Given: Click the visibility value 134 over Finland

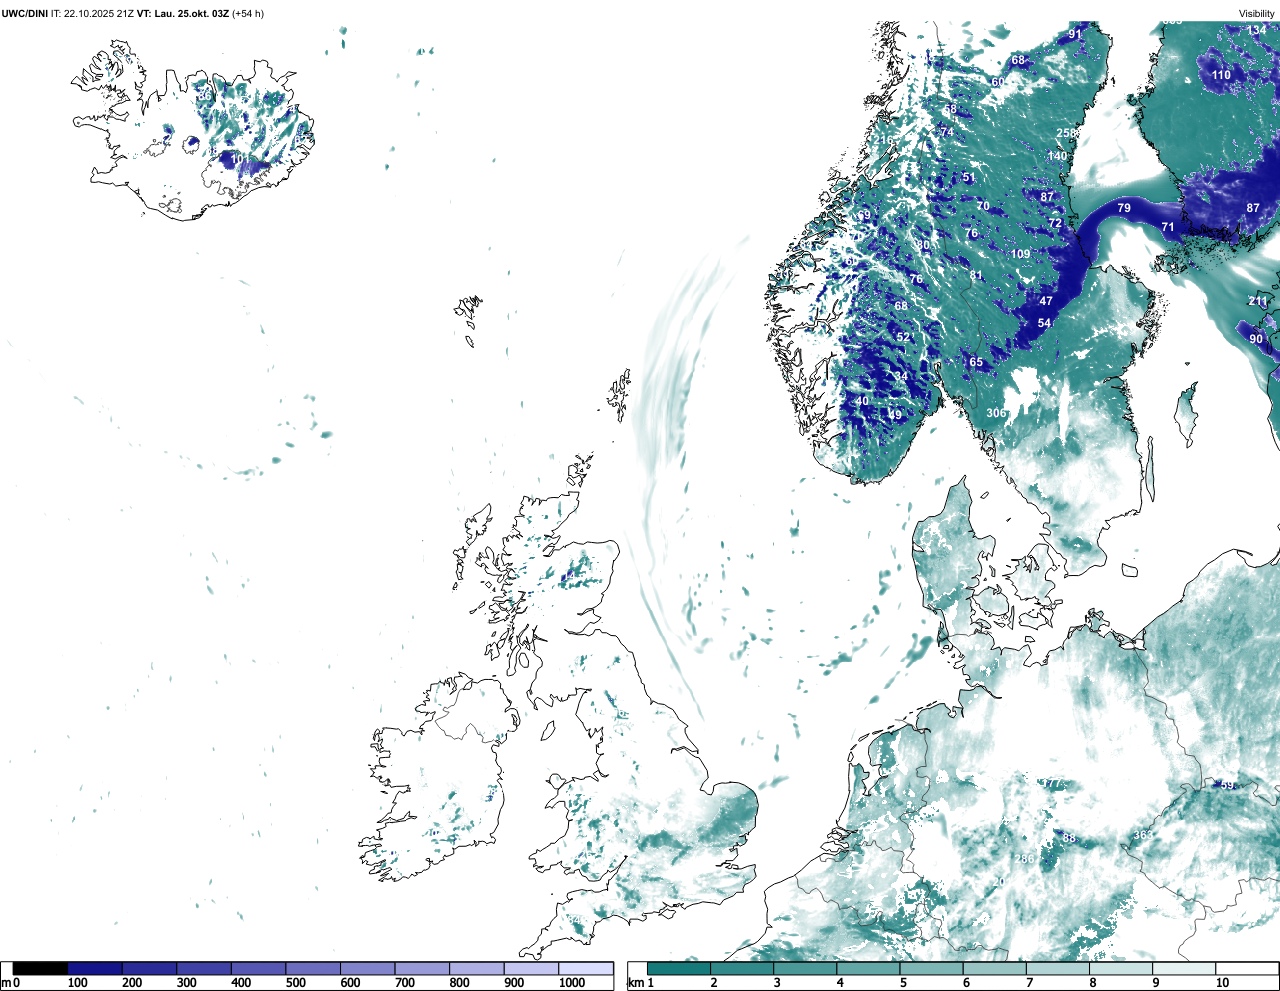Looking at the screenshot, I should pos(1257,30).
